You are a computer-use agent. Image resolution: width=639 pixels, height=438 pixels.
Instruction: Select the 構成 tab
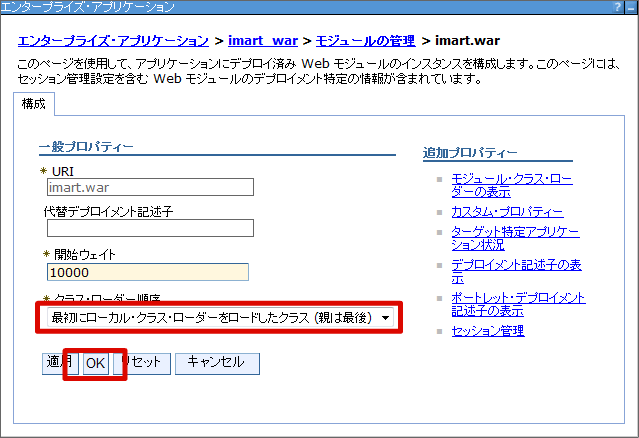(34, 104)
